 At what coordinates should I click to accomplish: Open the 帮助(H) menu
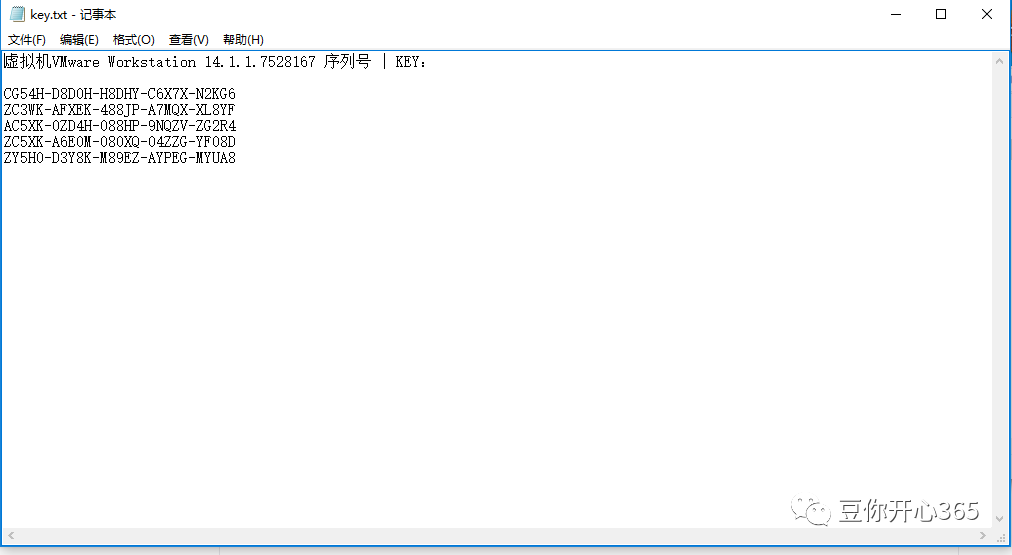click(243, 40)
